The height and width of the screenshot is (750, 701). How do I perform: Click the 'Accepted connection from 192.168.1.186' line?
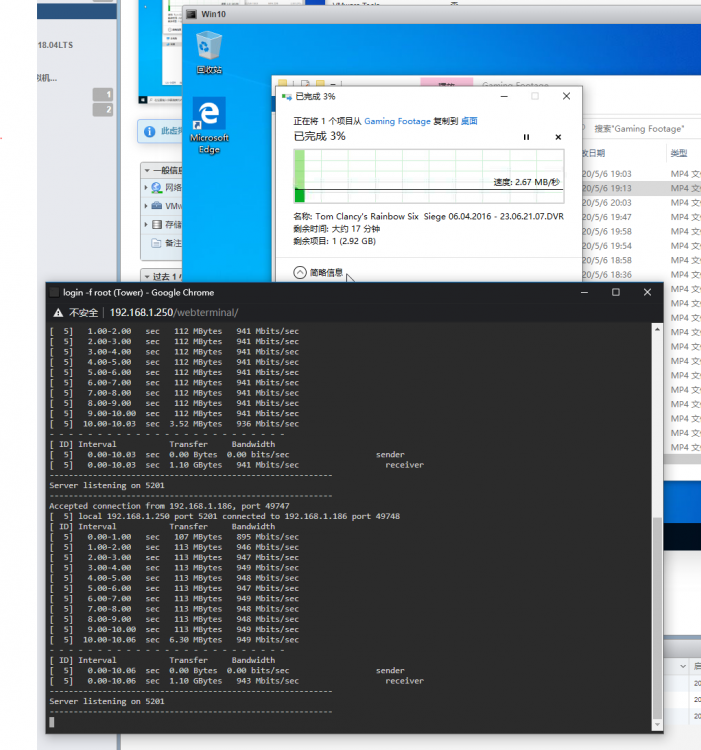pyautogui.click(x=169, y=506)
